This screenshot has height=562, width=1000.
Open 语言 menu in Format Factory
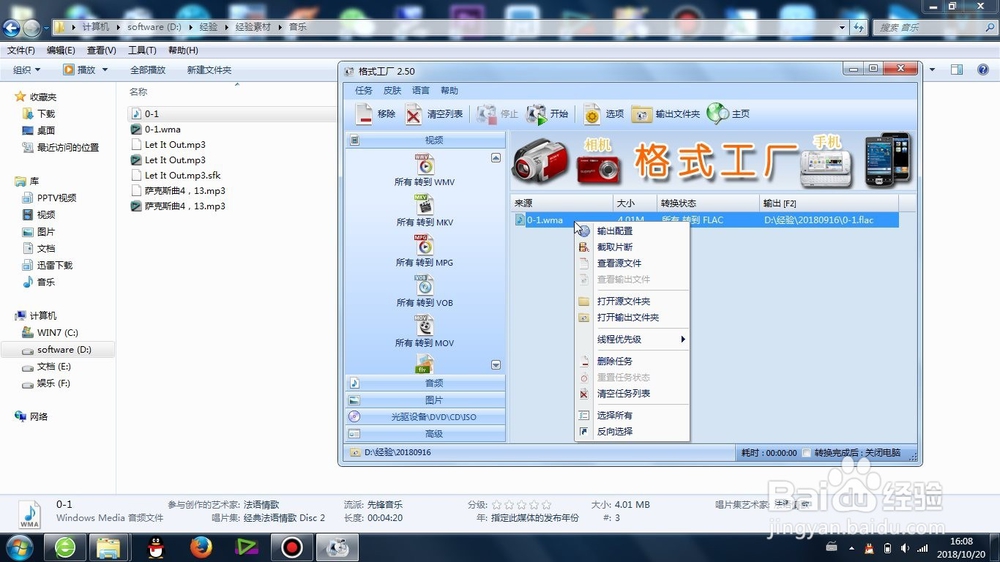(421, 91)
